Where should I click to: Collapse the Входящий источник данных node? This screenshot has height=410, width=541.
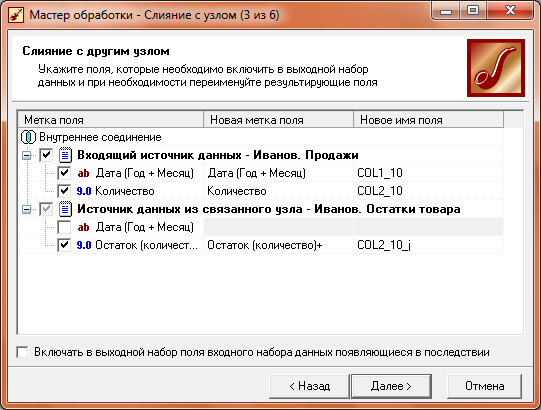(x=26, y=155)
